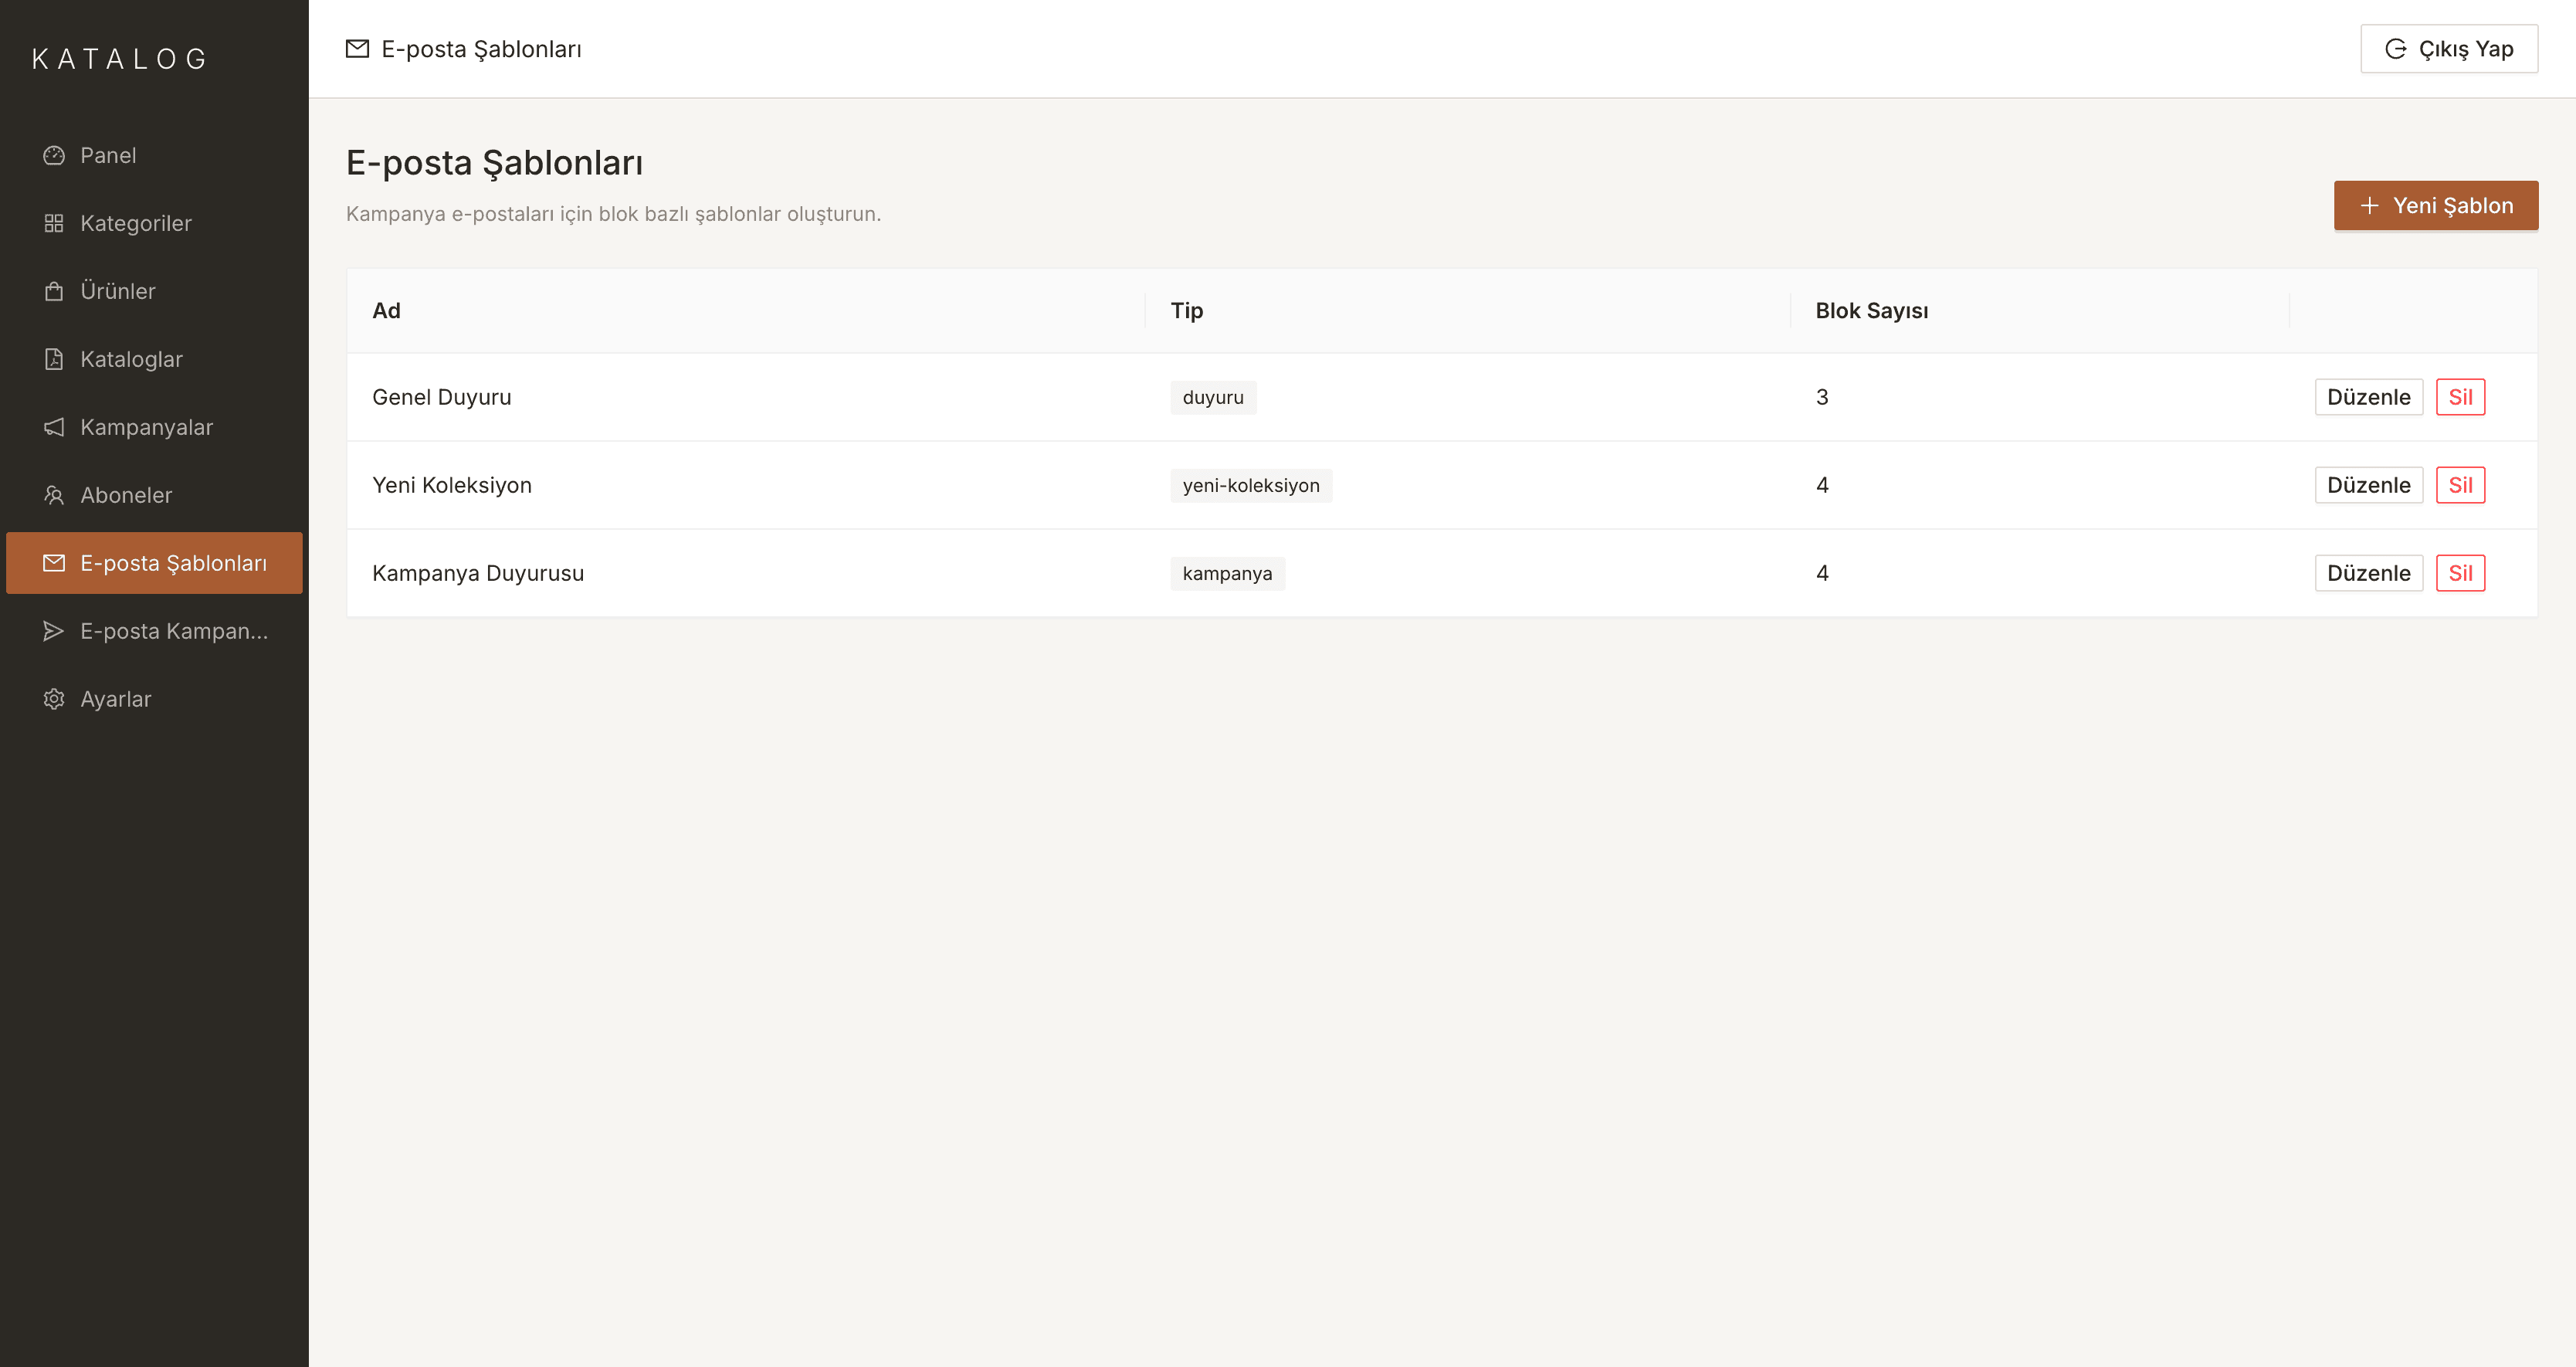Delete the Genel Duyuru template
This screenshot has width=2576, height=1367.
tap(2460, 397)
